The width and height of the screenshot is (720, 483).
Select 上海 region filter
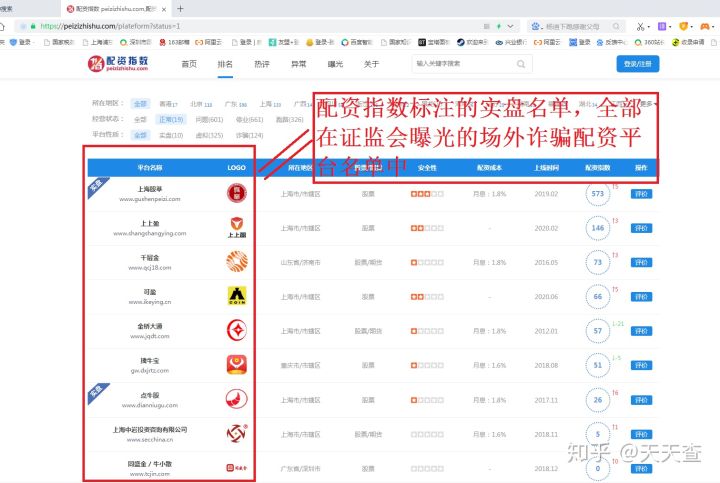pos(270,104)
